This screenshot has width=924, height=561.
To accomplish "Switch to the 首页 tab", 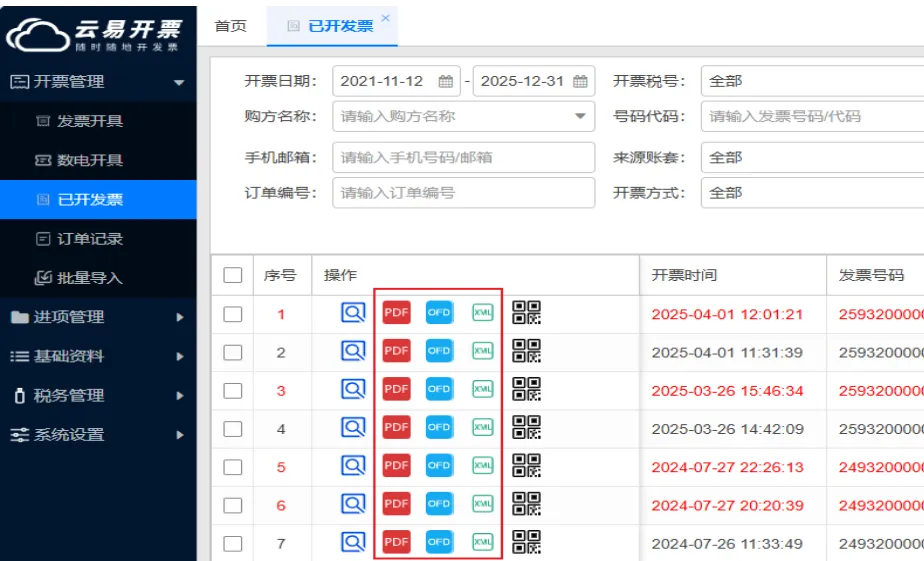I will point(231,26).
